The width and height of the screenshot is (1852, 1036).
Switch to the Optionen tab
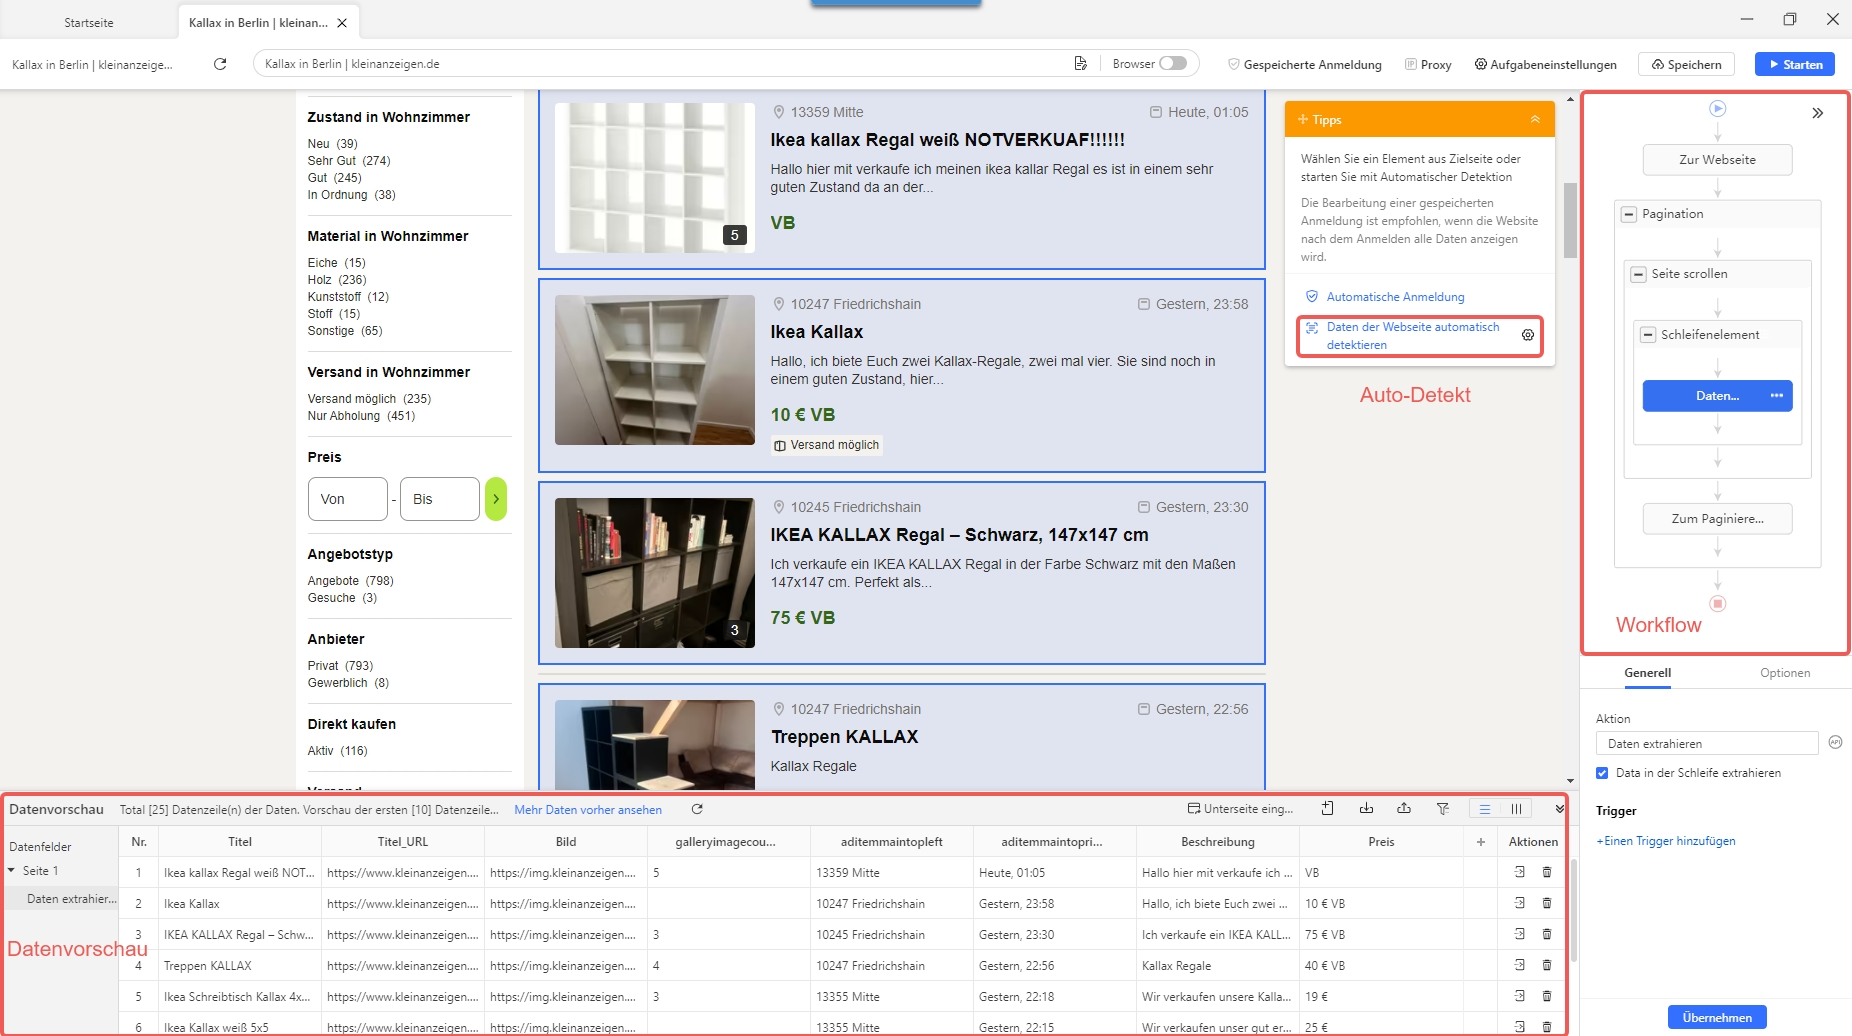1784,673
